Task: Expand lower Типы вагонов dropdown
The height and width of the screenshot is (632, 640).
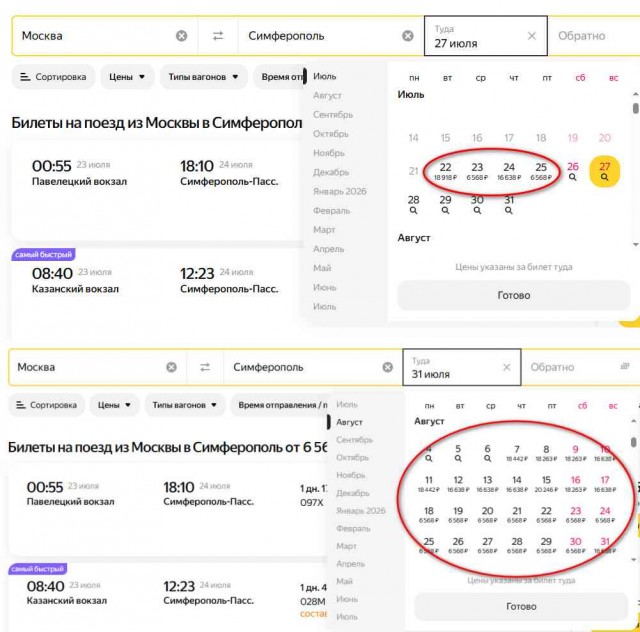Action: 184,405
